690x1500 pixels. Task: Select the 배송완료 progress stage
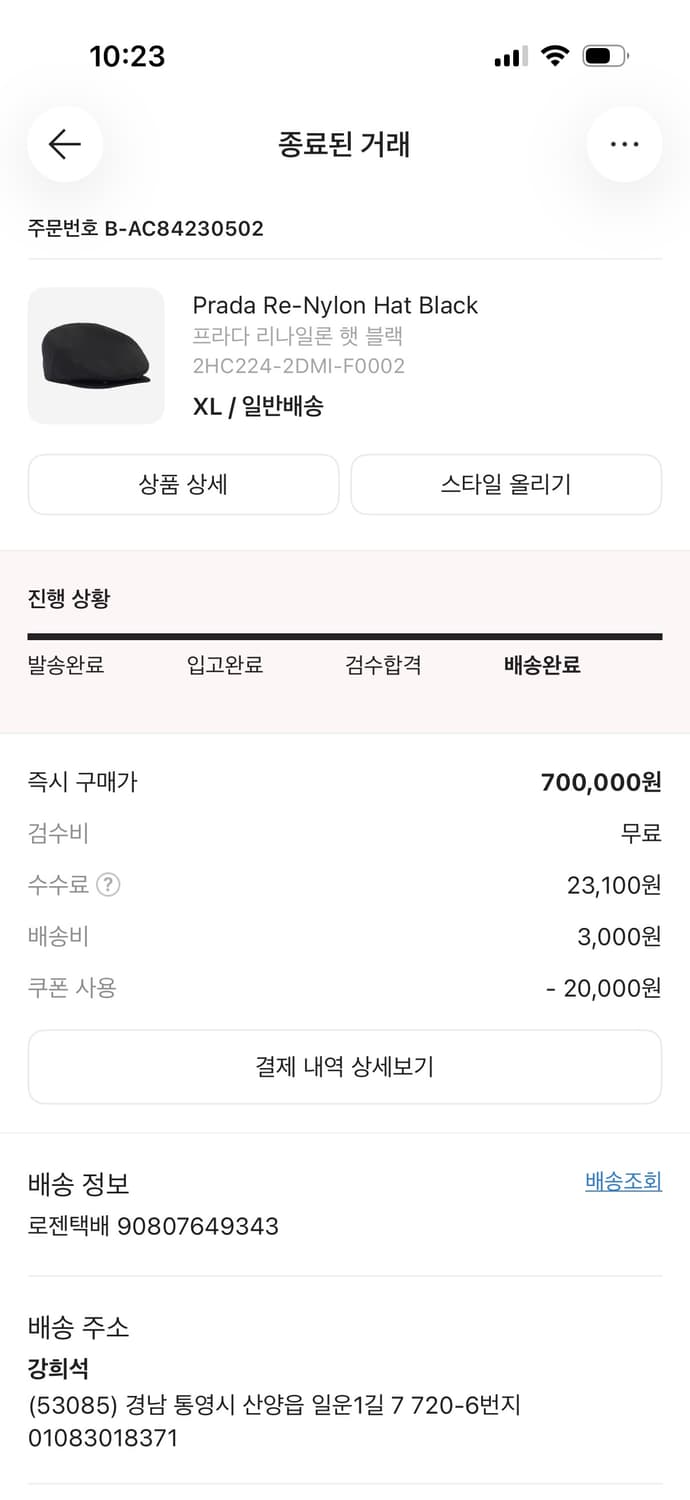click(540, 665)
